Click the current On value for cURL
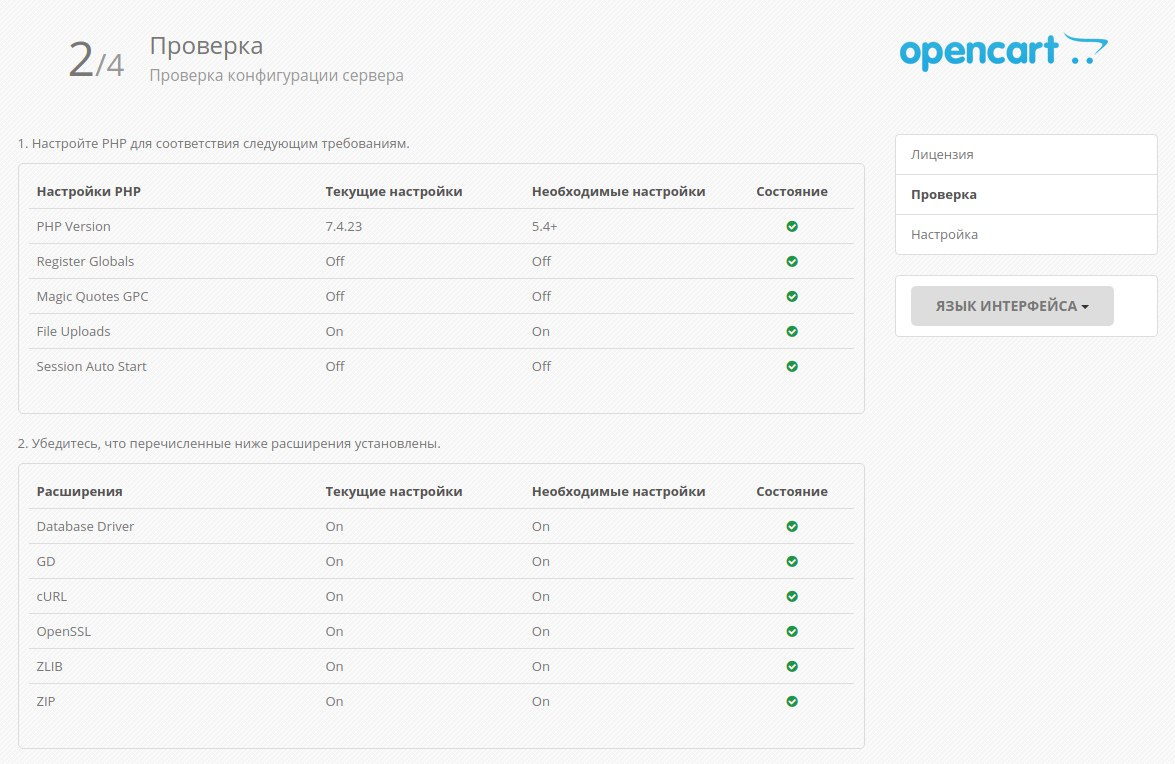Viewport: 1175px width, 764px height. 334,596
